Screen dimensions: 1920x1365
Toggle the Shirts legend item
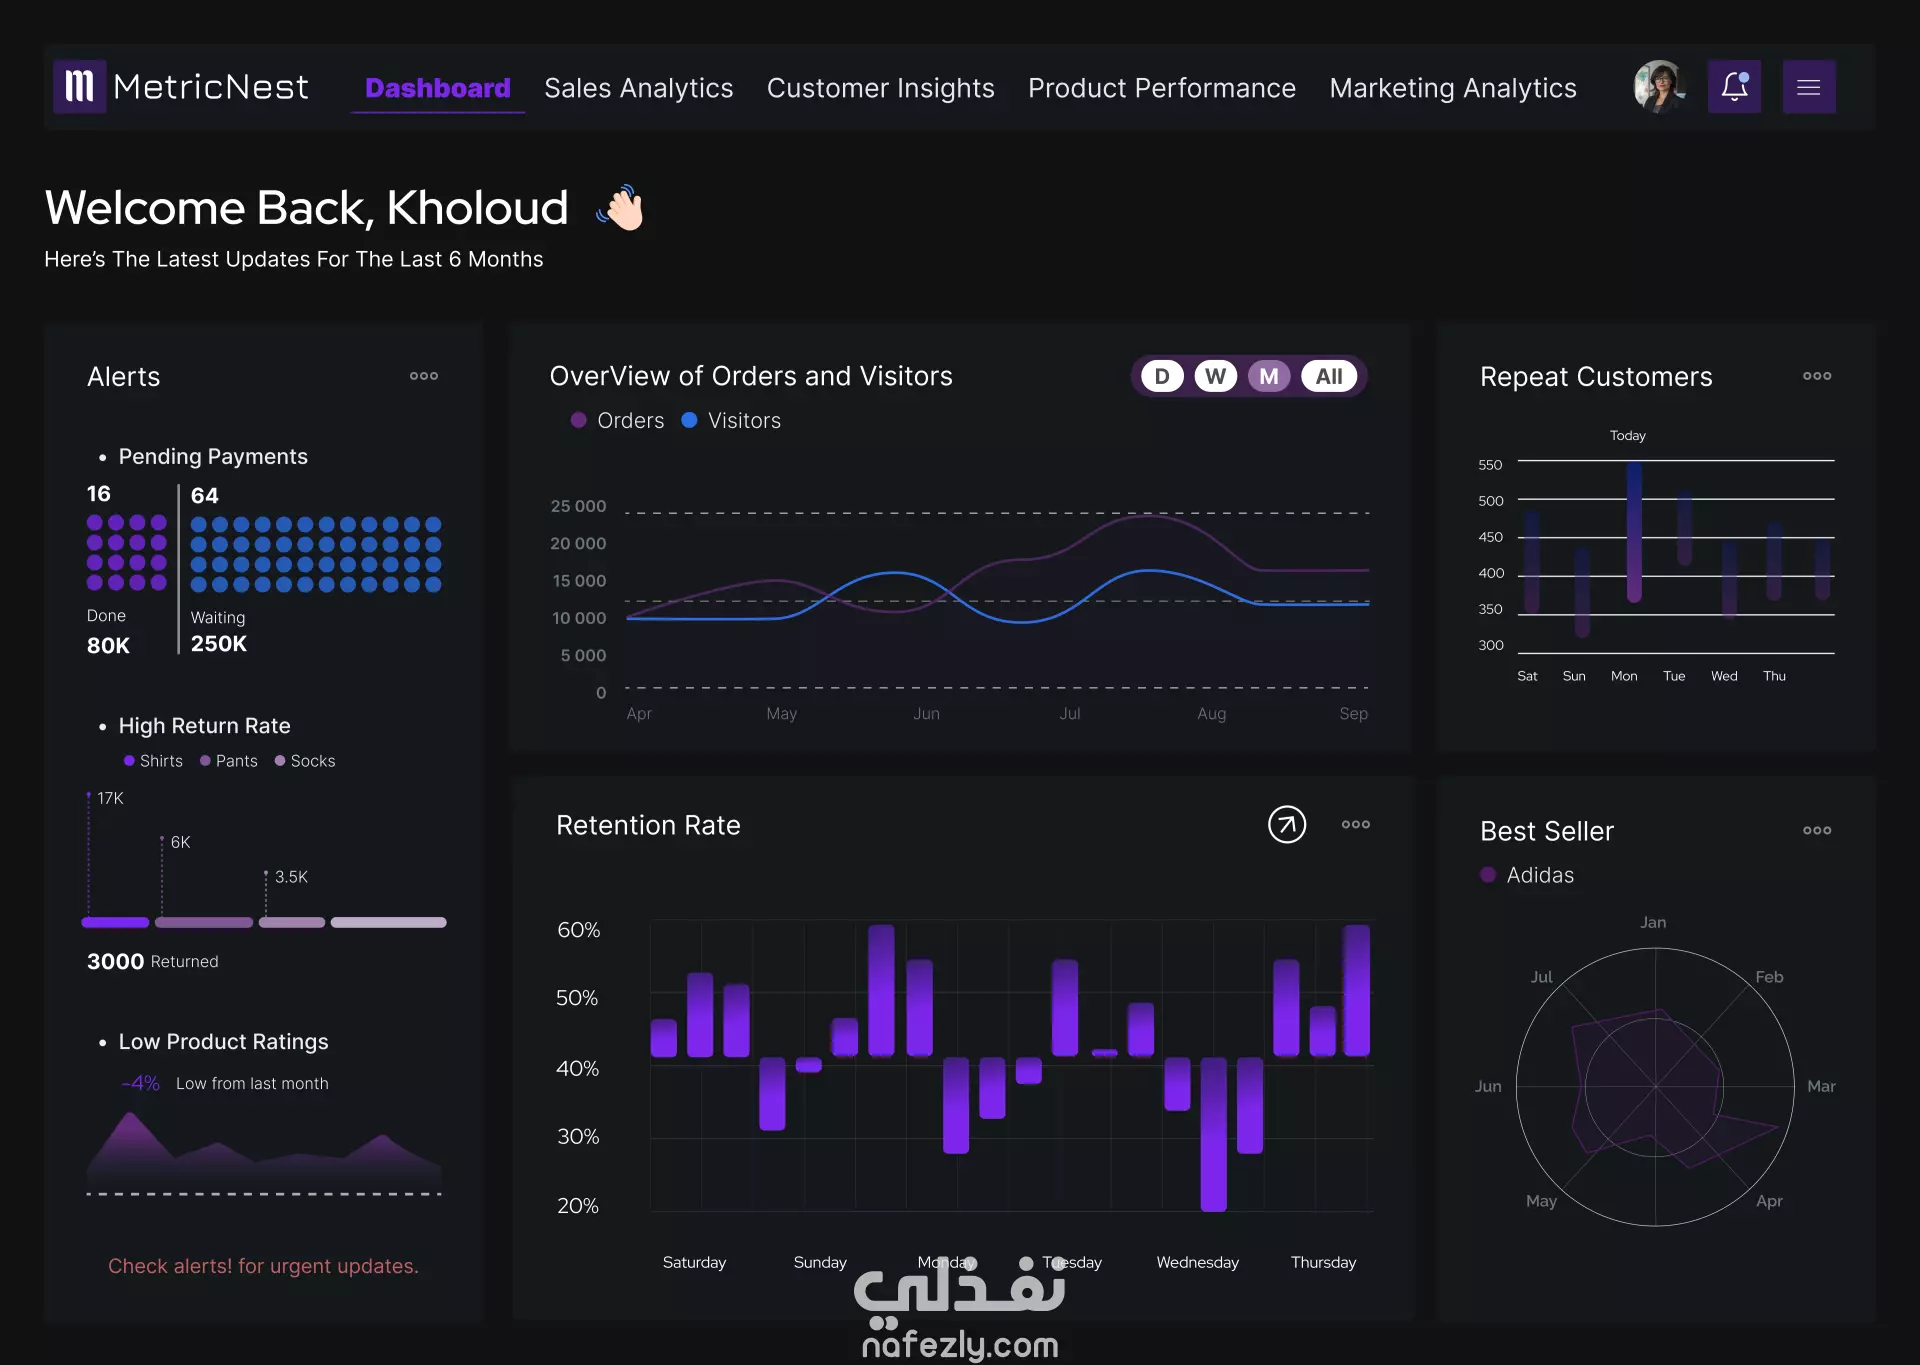pyautogui.click(x=153, y=761)
